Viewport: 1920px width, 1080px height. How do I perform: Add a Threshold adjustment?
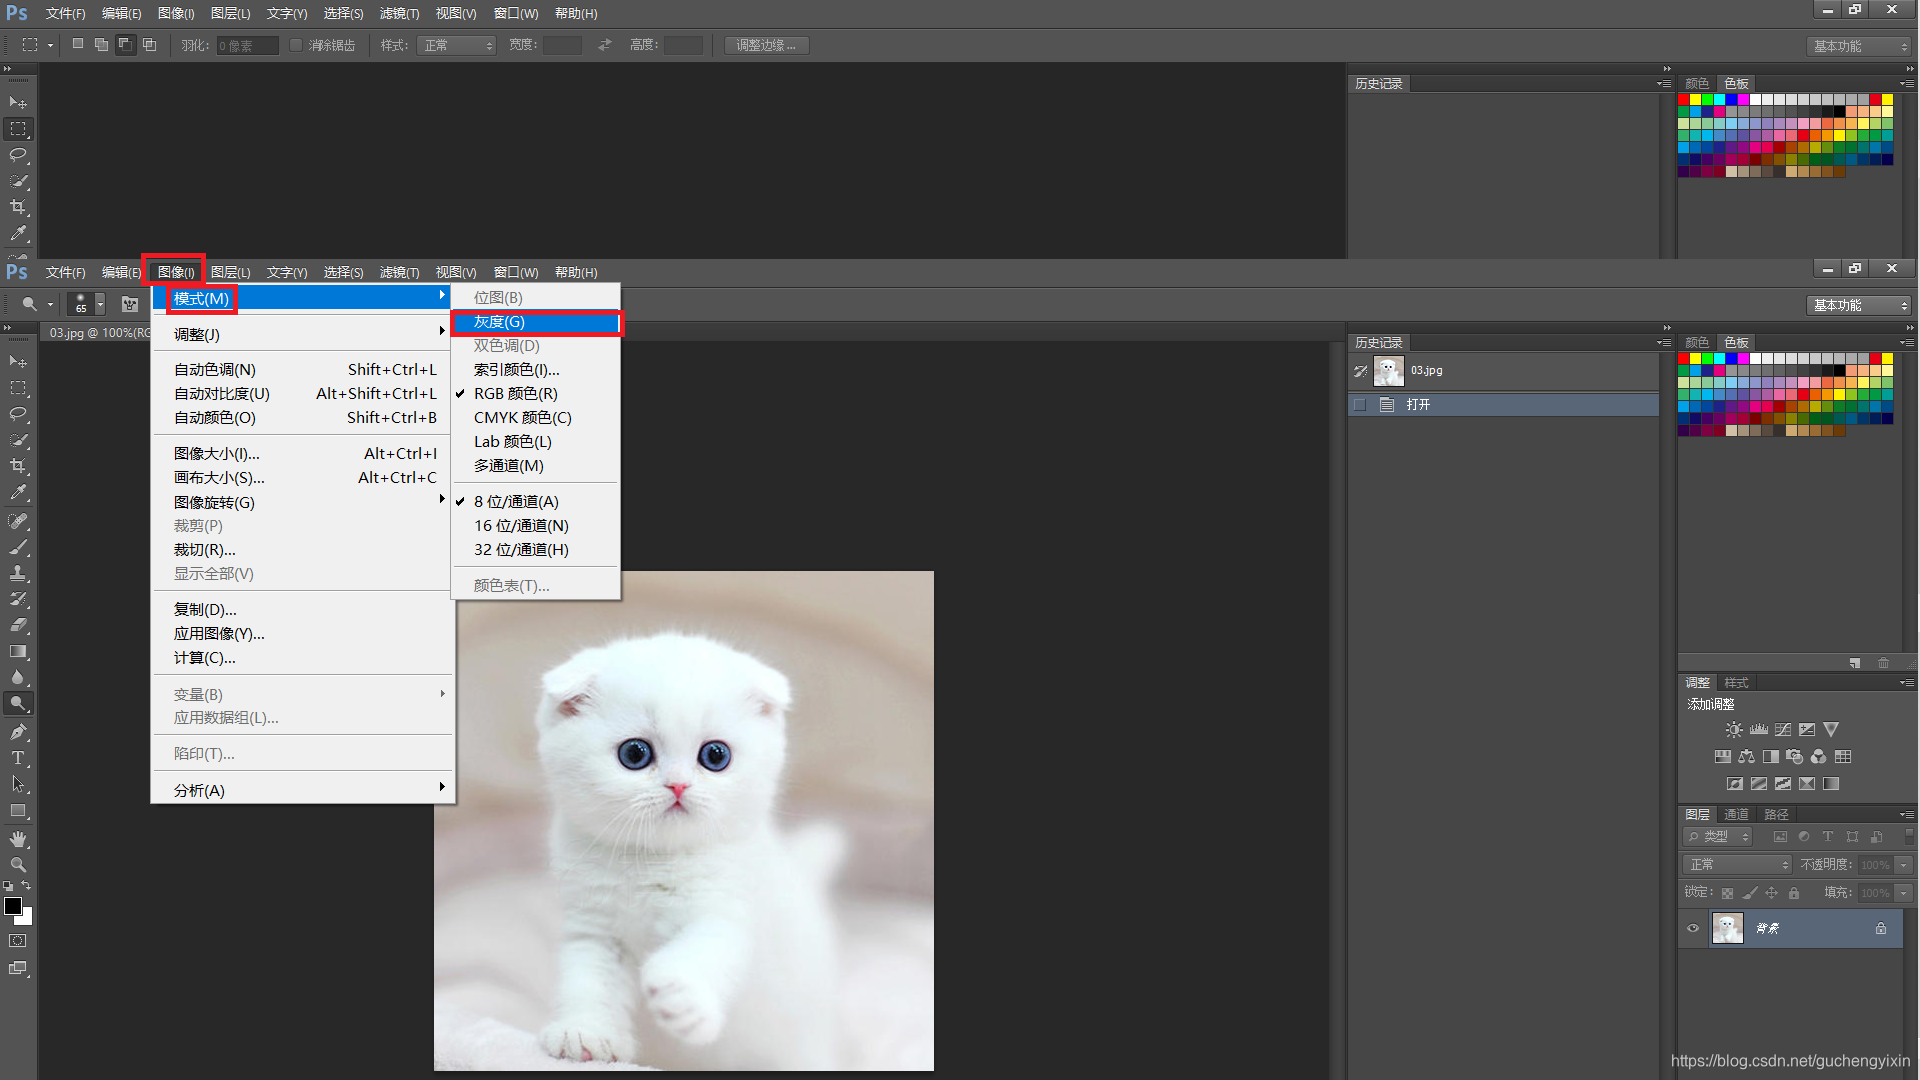click(x=1783, y=784)
